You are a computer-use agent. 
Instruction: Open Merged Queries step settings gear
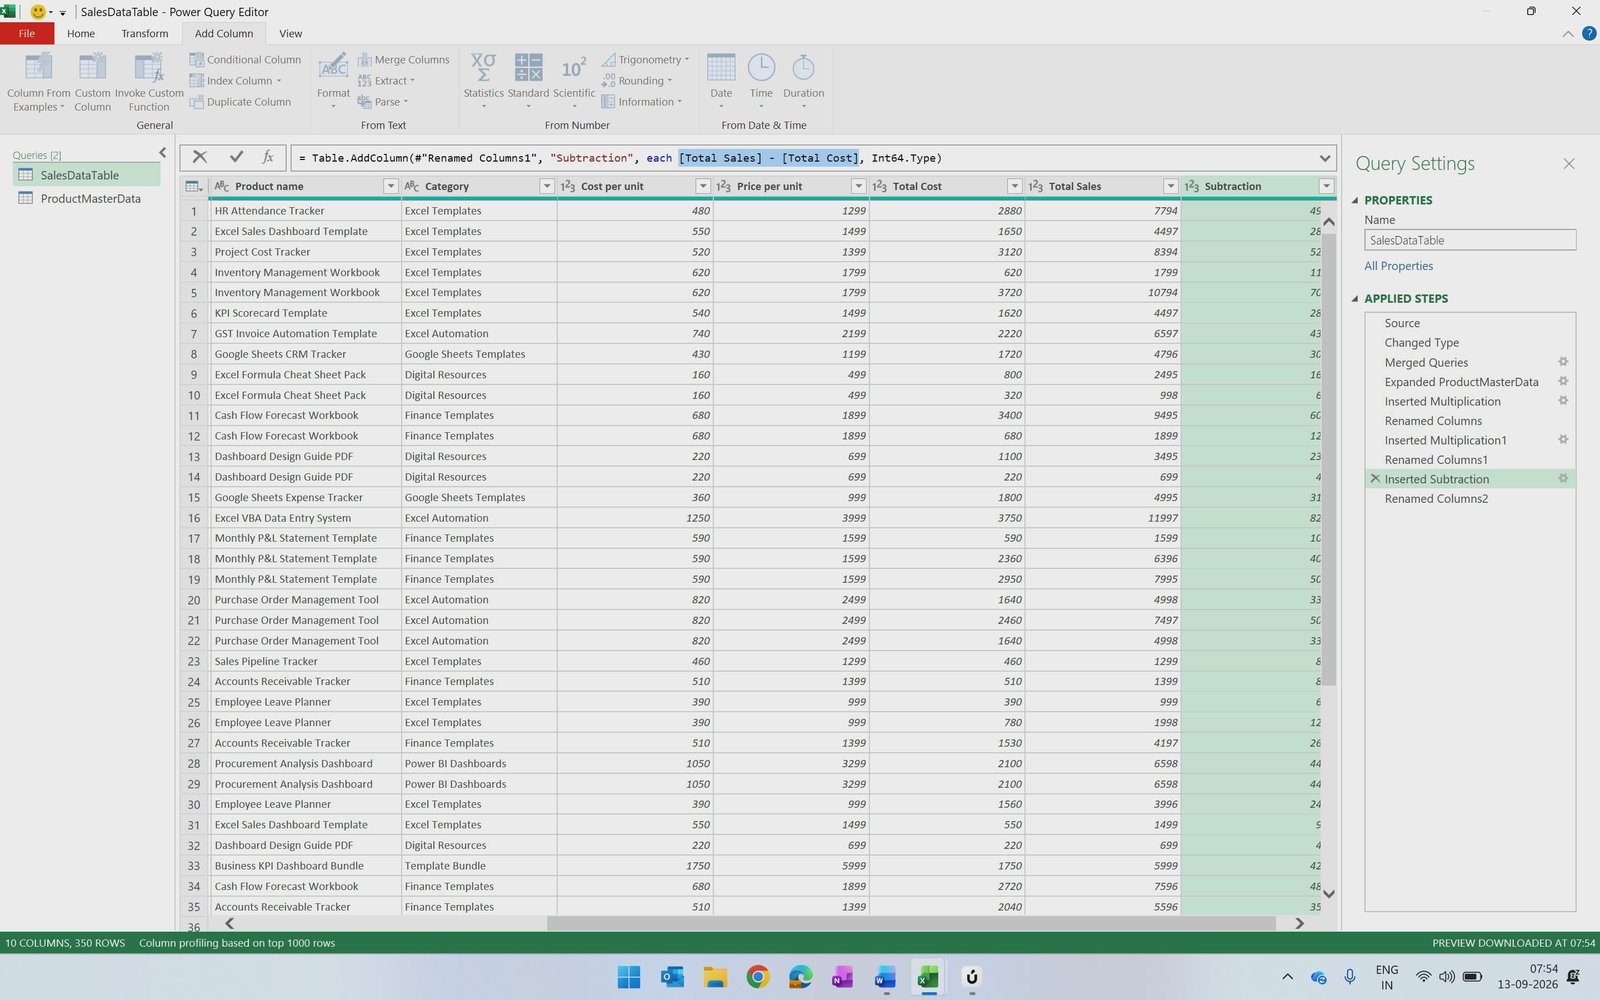1563,362
